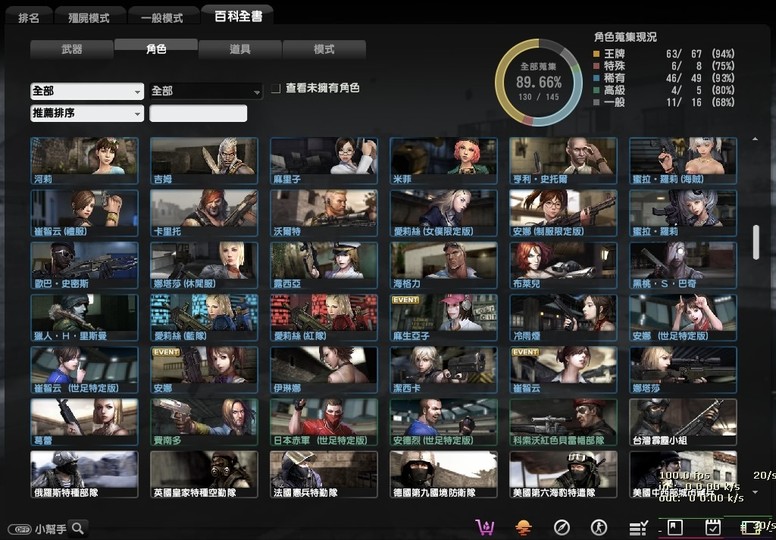The height and width of the screenshot is (540, 776).
Task: Click the bookmark page icon in bottom bar
Action: (675, 527)
